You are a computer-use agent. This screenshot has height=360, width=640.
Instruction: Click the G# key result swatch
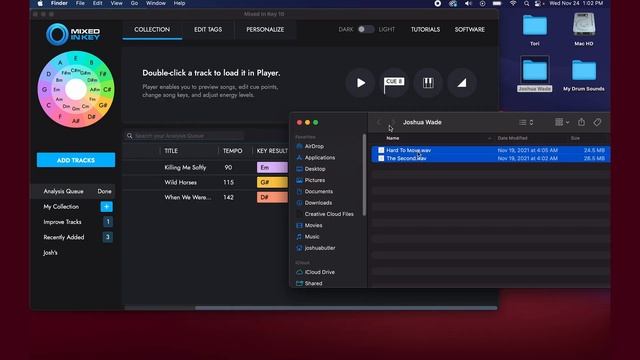(272, 182)
